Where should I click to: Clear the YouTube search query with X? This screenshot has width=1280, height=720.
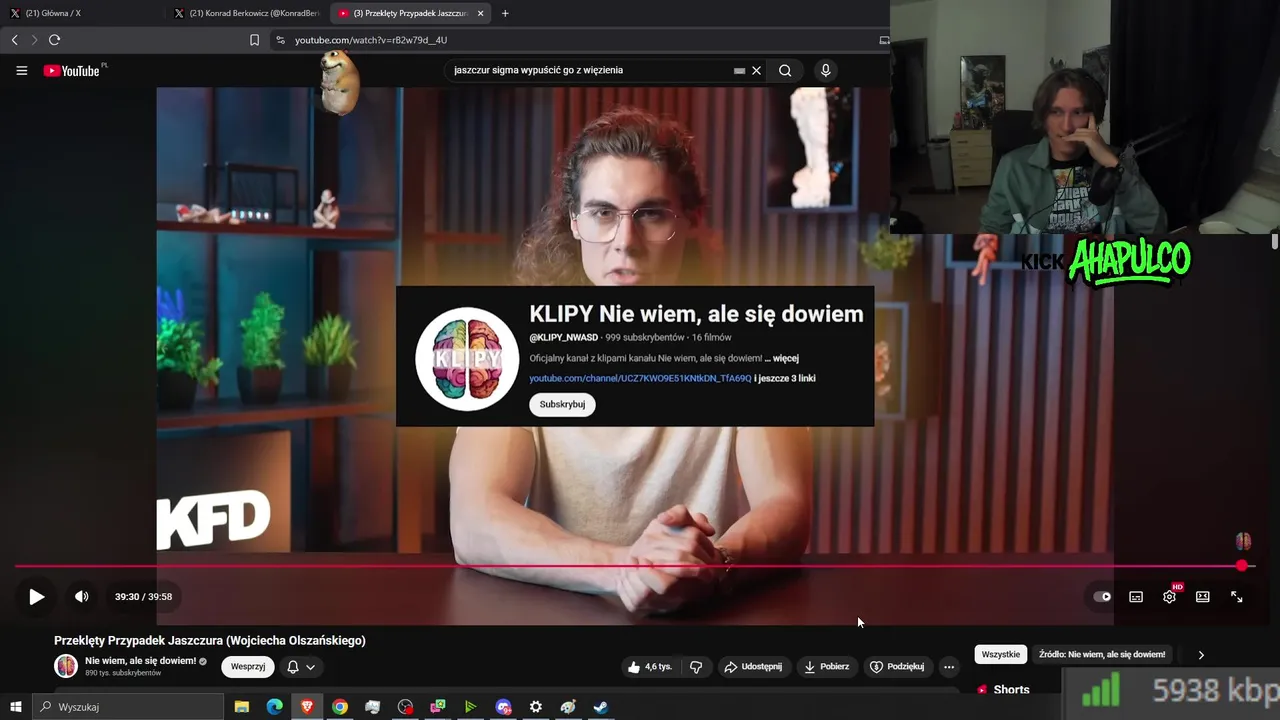coord(756,71)
